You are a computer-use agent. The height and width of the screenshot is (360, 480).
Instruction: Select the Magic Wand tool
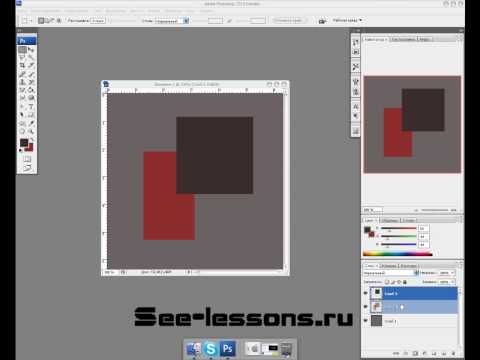(31, 58)
